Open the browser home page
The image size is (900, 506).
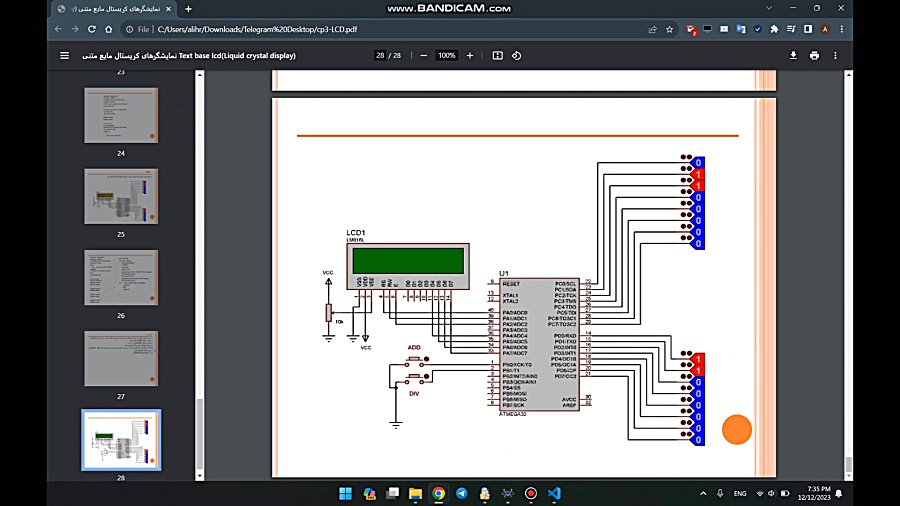pos(108,29)
